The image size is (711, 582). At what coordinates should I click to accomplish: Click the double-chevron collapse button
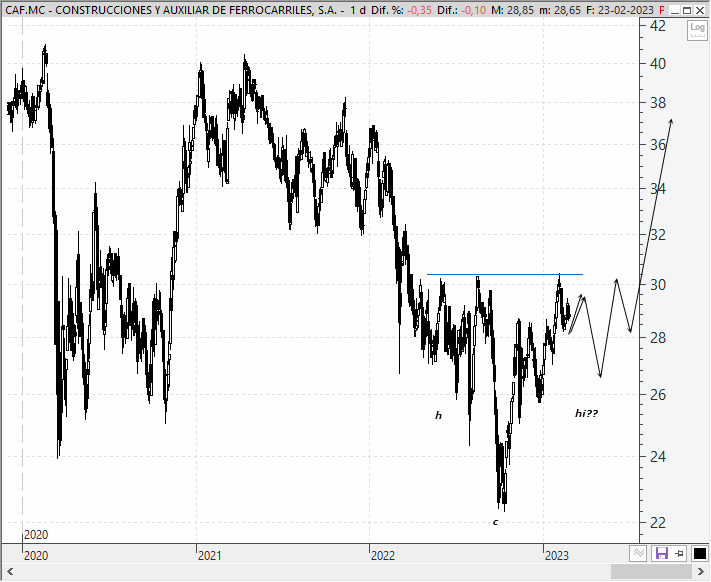point(638,553)
